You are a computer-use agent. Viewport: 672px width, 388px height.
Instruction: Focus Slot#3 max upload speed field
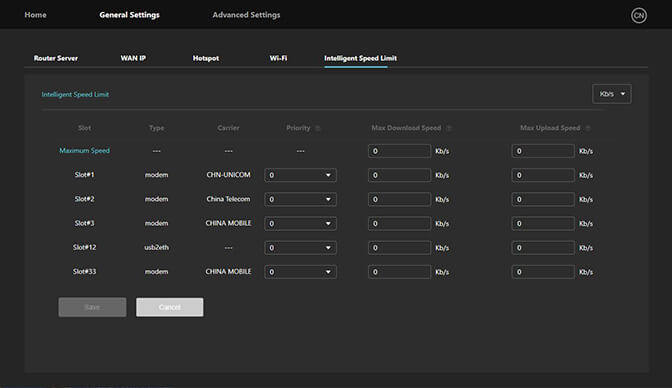(543, 223)
